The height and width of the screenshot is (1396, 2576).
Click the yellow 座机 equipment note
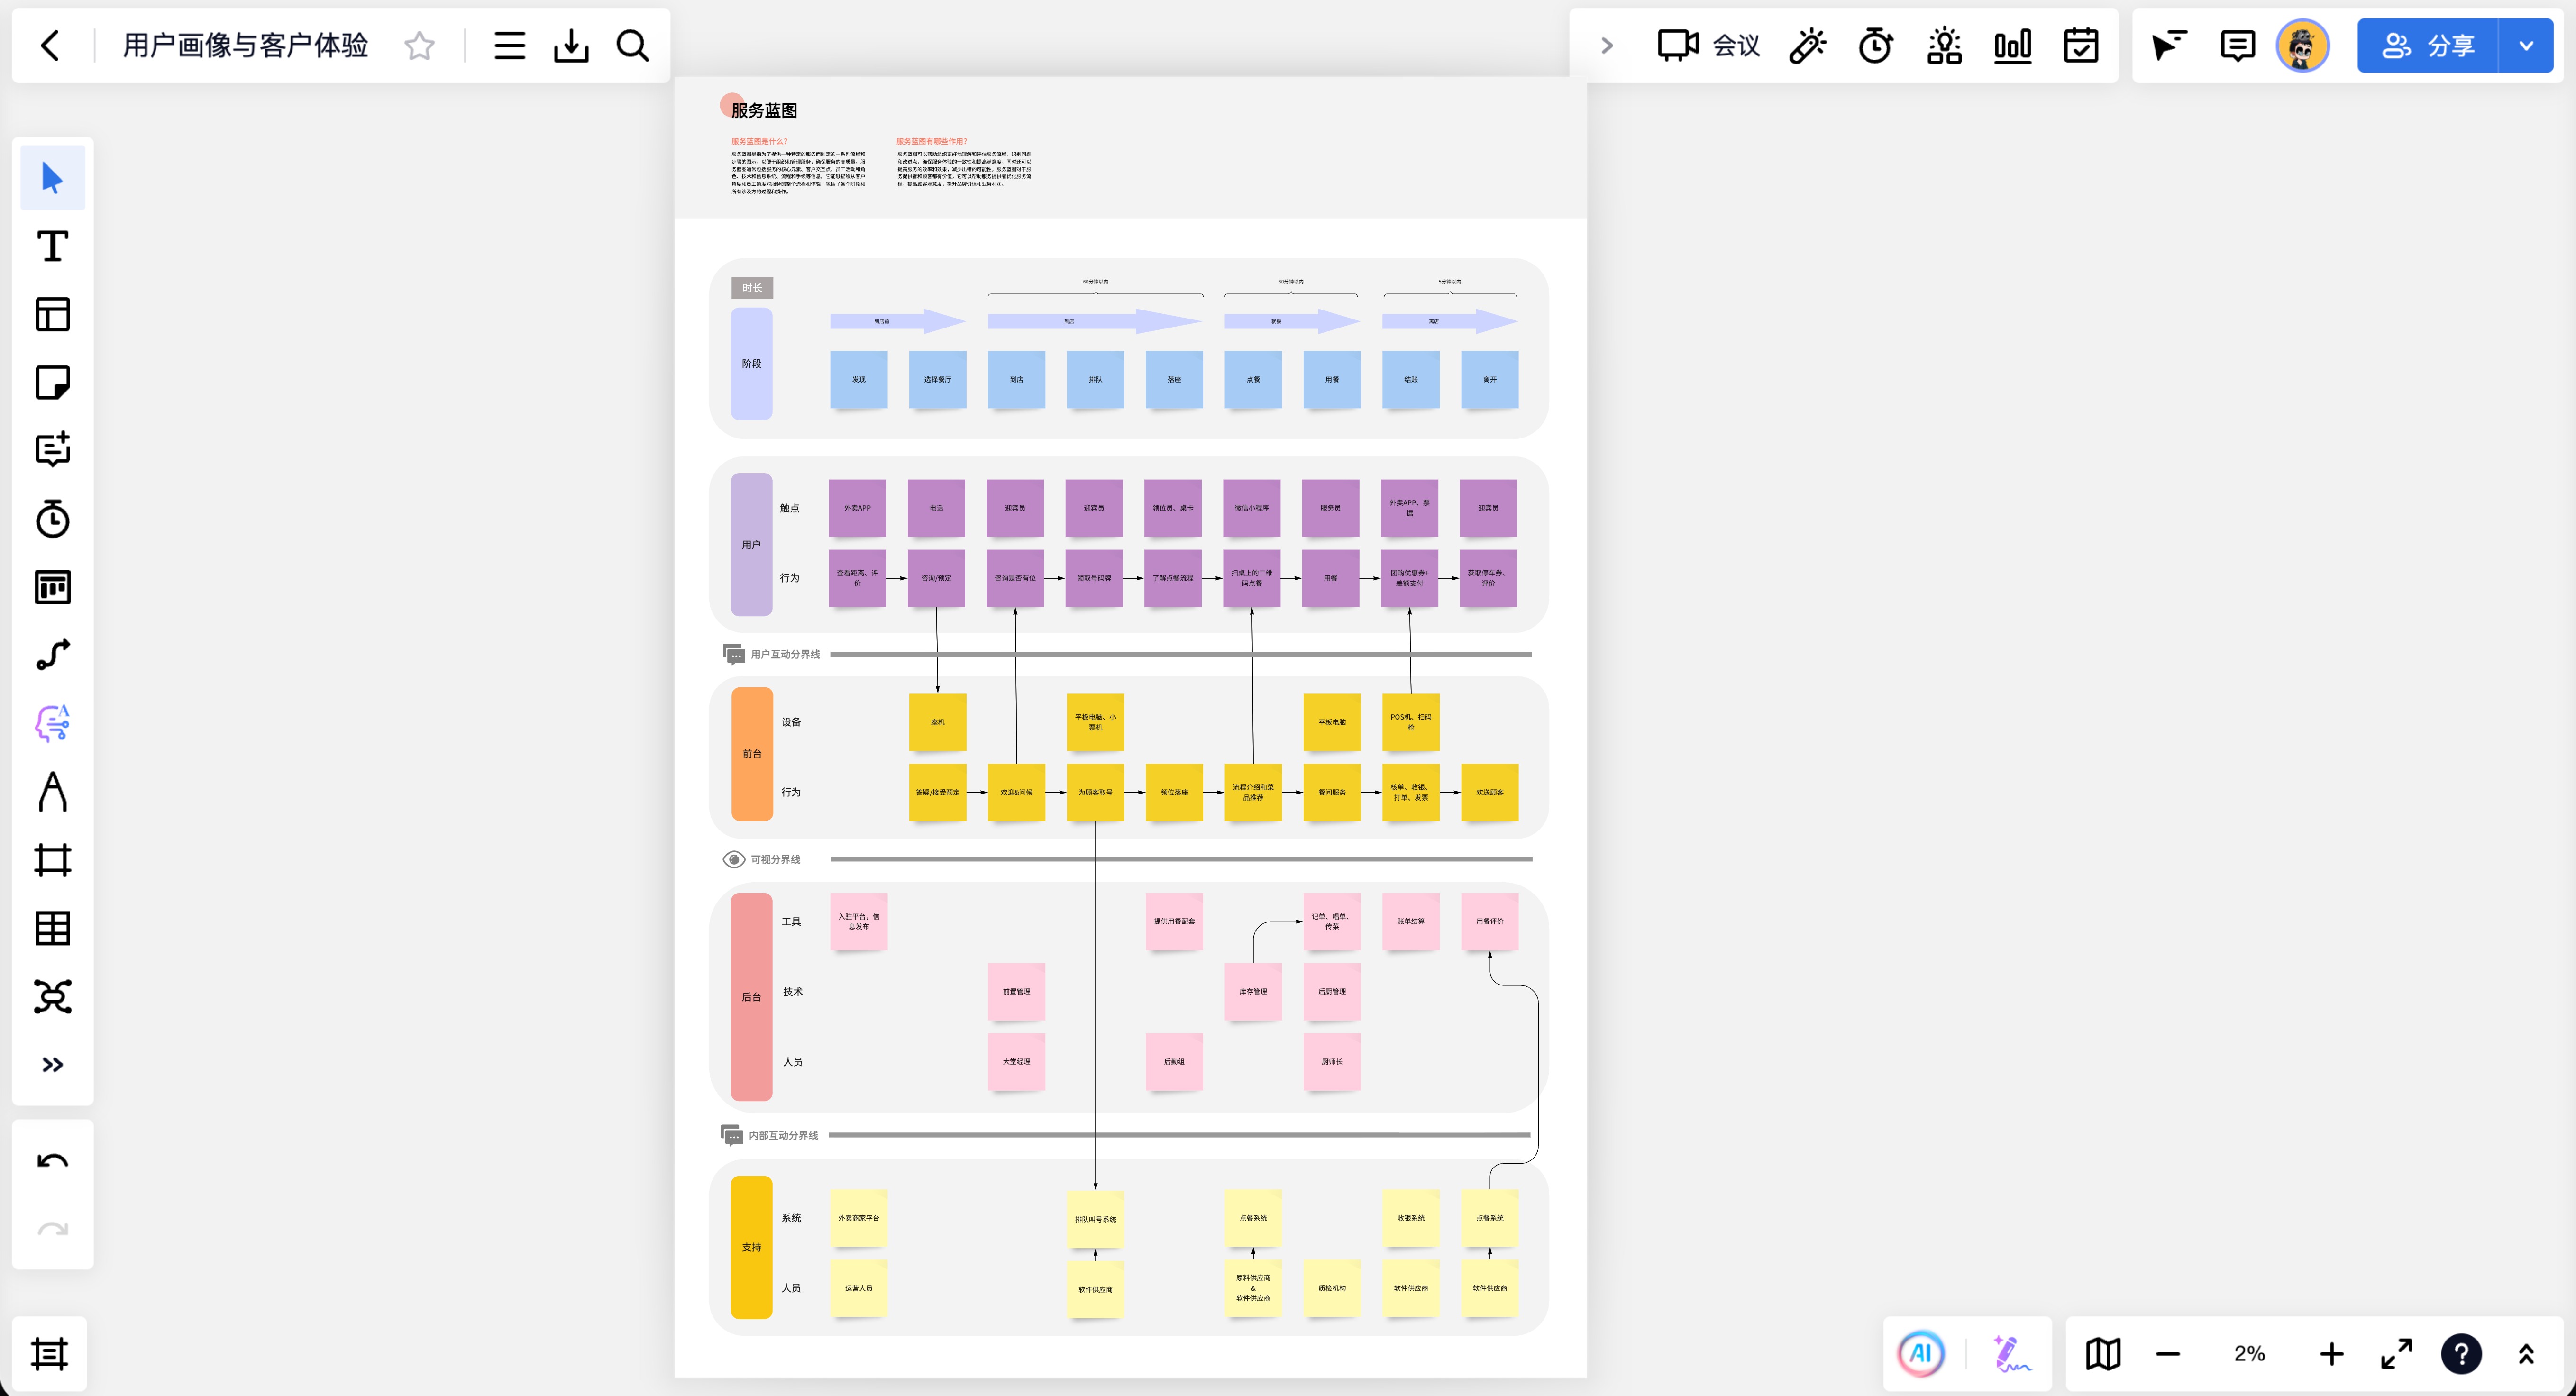pos(938,722)
